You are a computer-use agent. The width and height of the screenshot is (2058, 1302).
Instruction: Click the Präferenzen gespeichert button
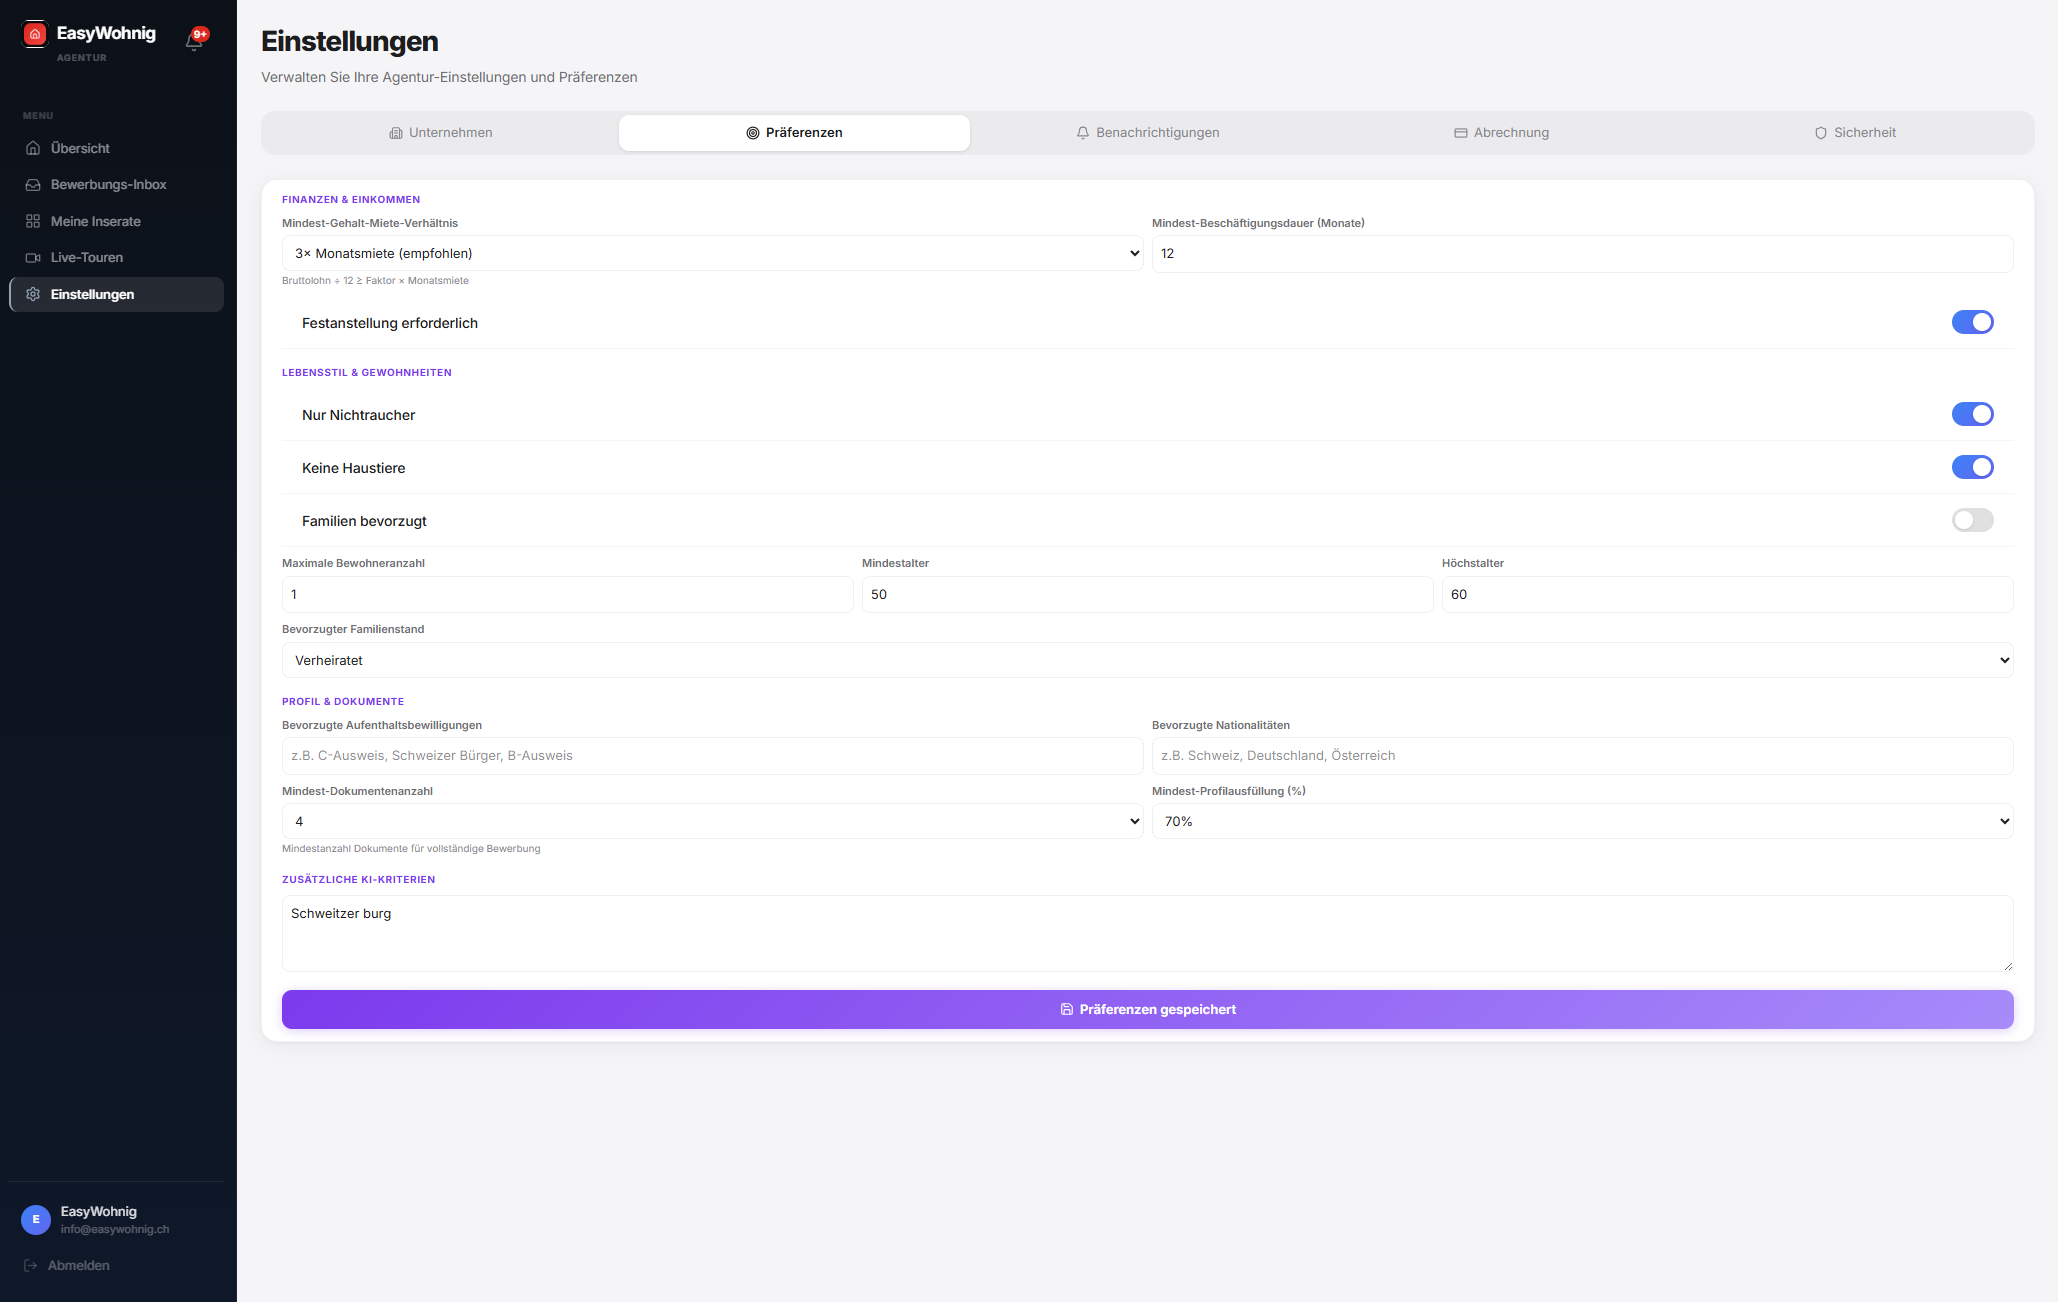(1147, 1009)
